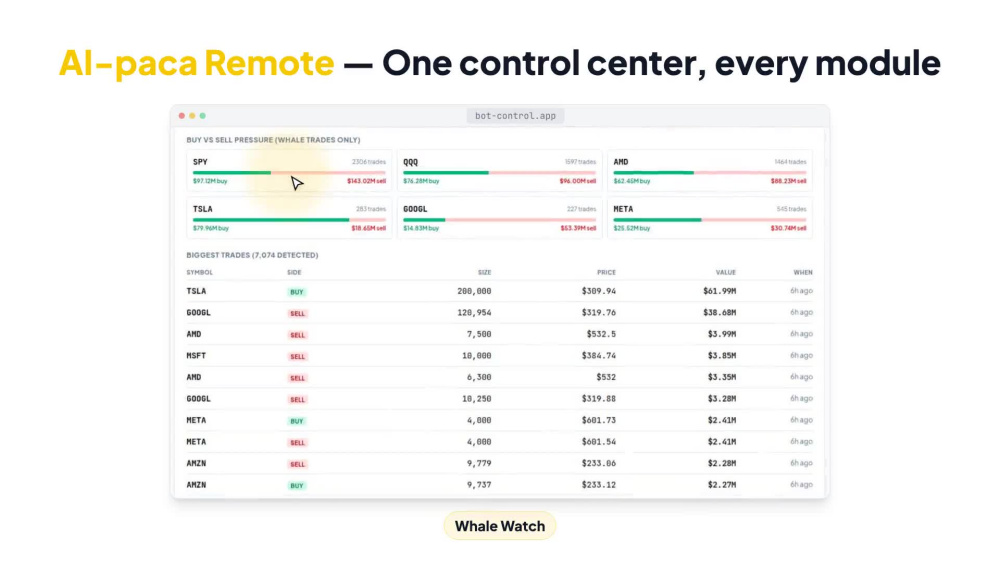Sort by the WHEN column header
The image size is (1000, 563).
tap(803, 272)
